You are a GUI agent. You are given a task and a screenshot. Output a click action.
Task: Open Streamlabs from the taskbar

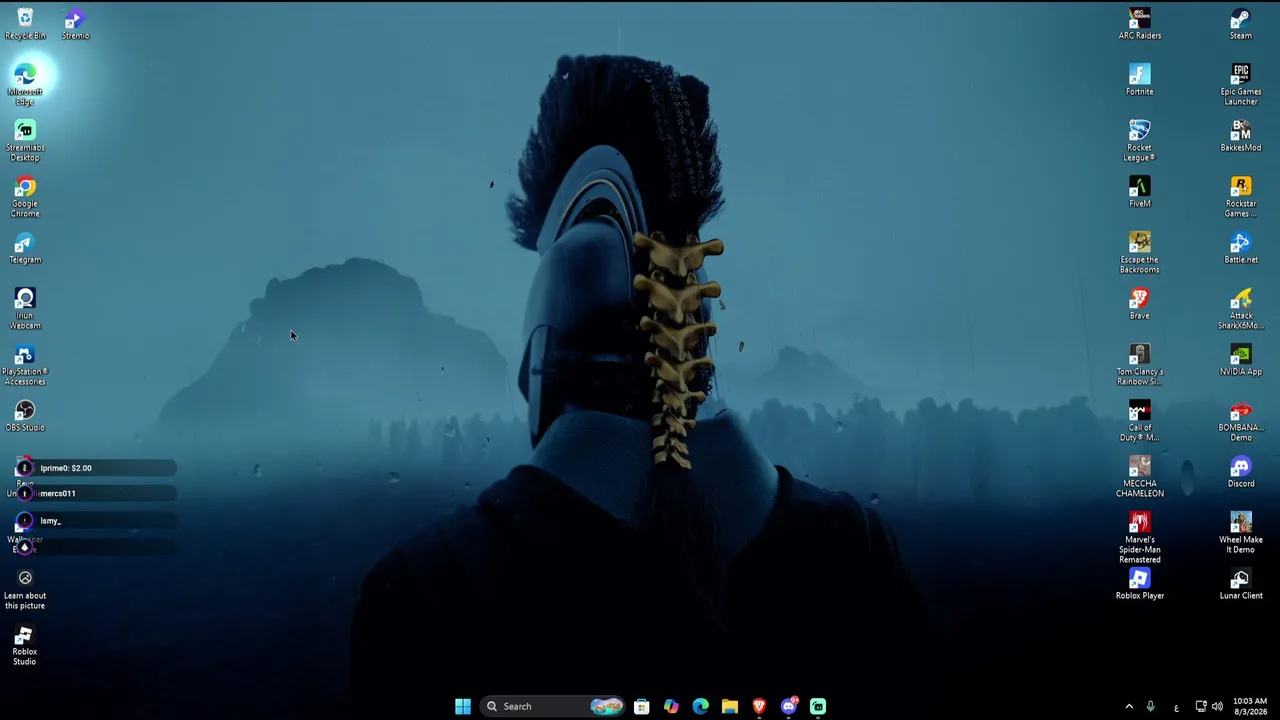[x=818, y=706]
